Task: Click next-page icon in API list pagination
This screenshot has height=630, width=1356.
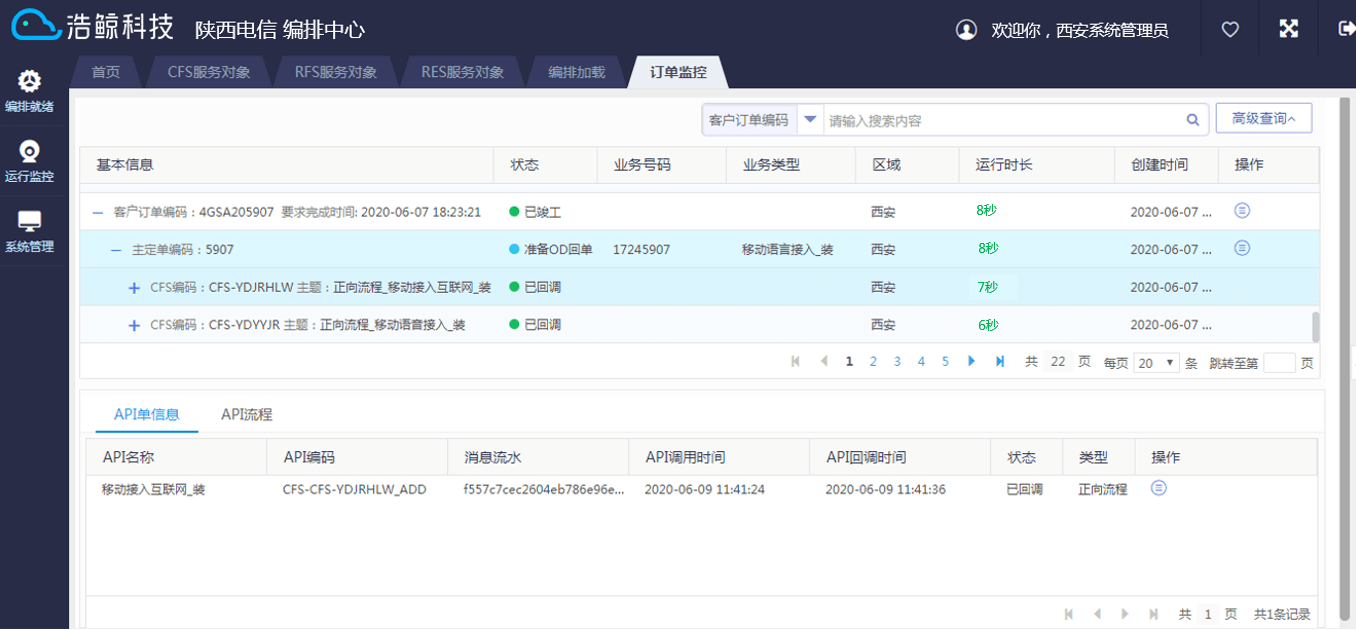Action: (1125, 614)
